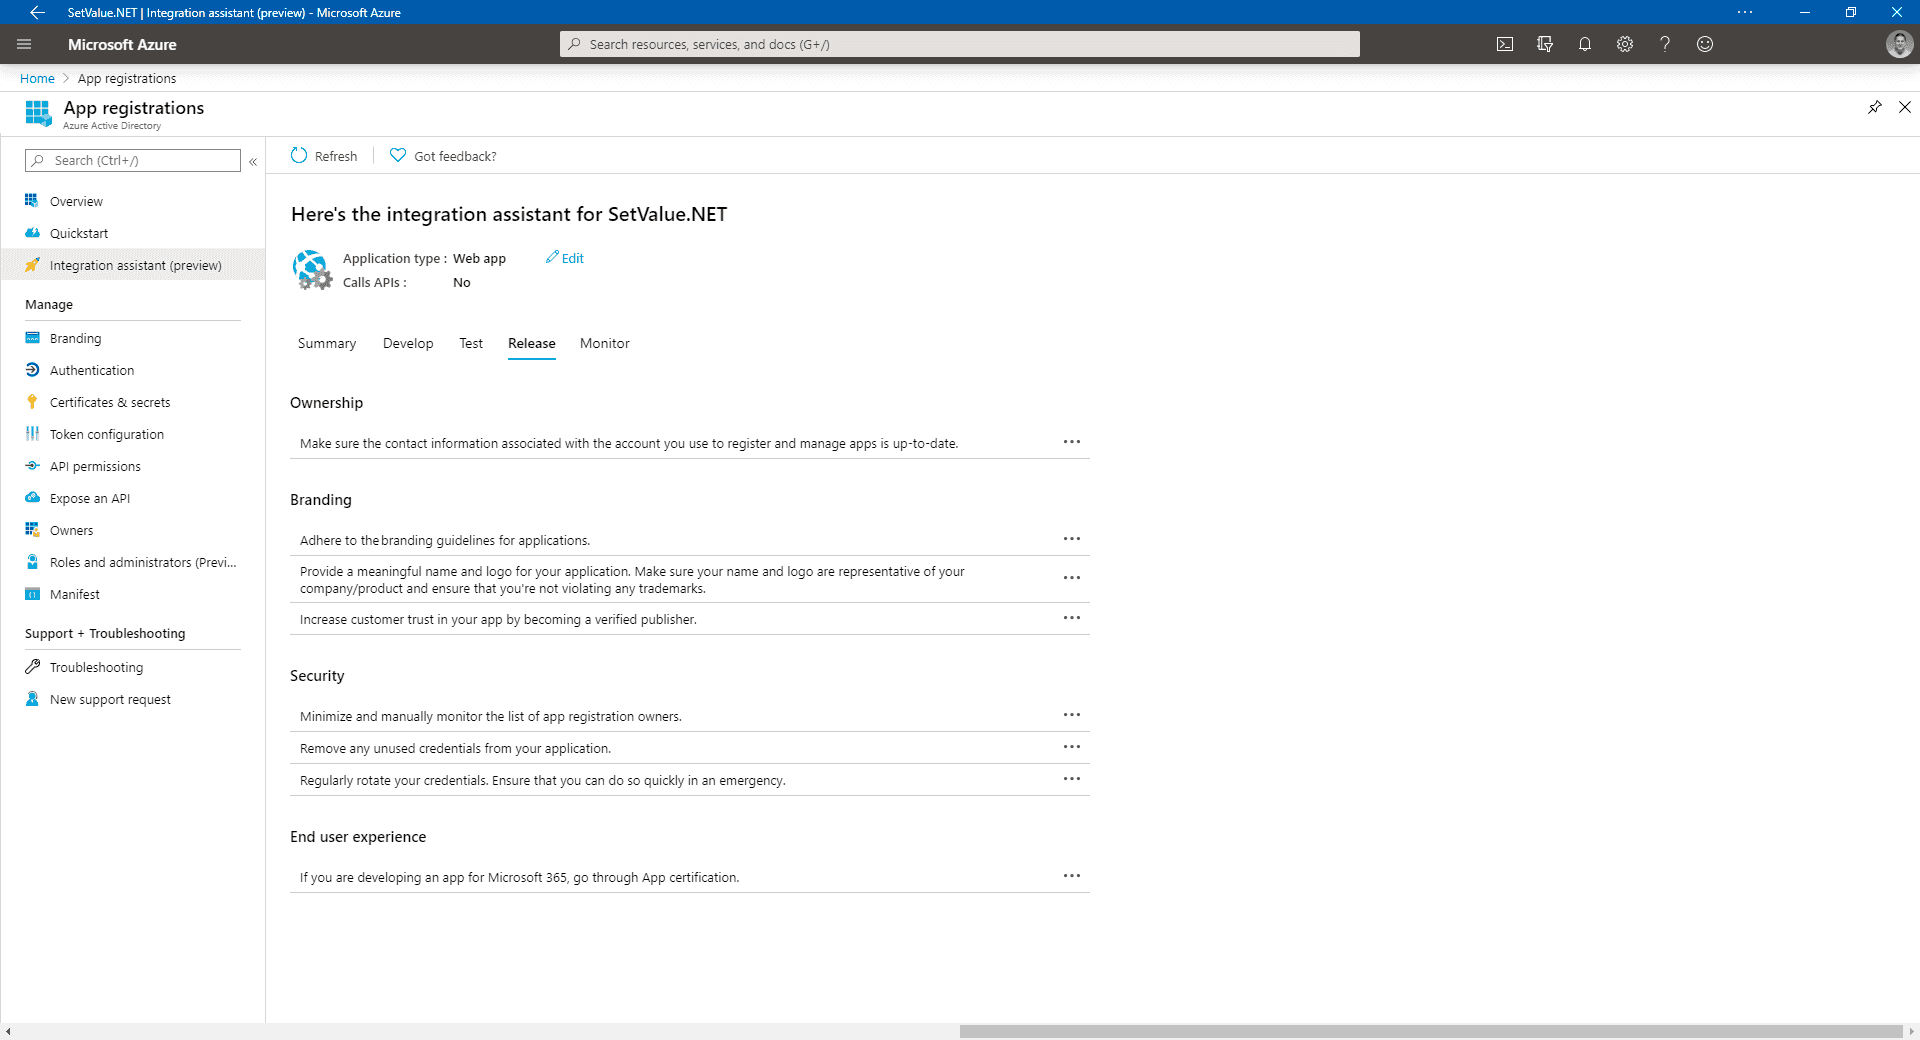Screen dimensions: 1920x1040
Task: Open Cloud Shell from the top bar
Action: pyautogui.click(x=1505, y=44)
